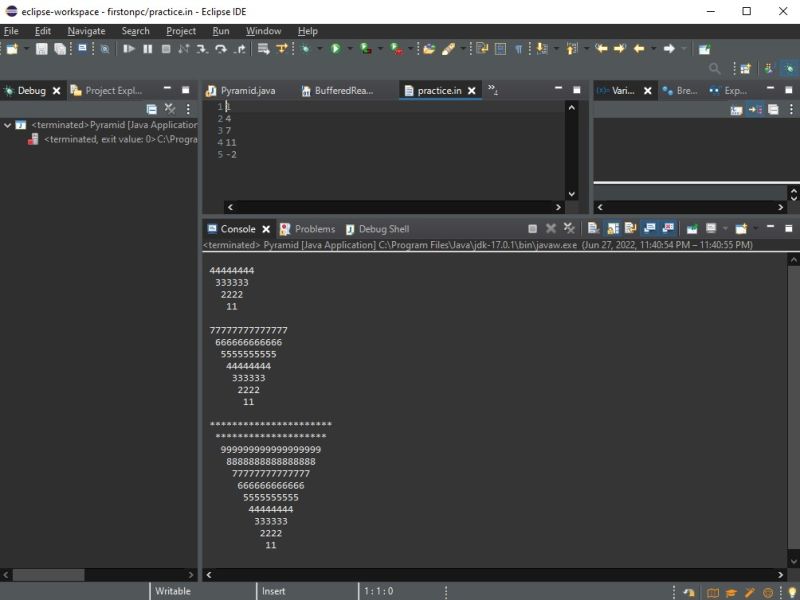Open the Navigate menu

click(86, 31)
